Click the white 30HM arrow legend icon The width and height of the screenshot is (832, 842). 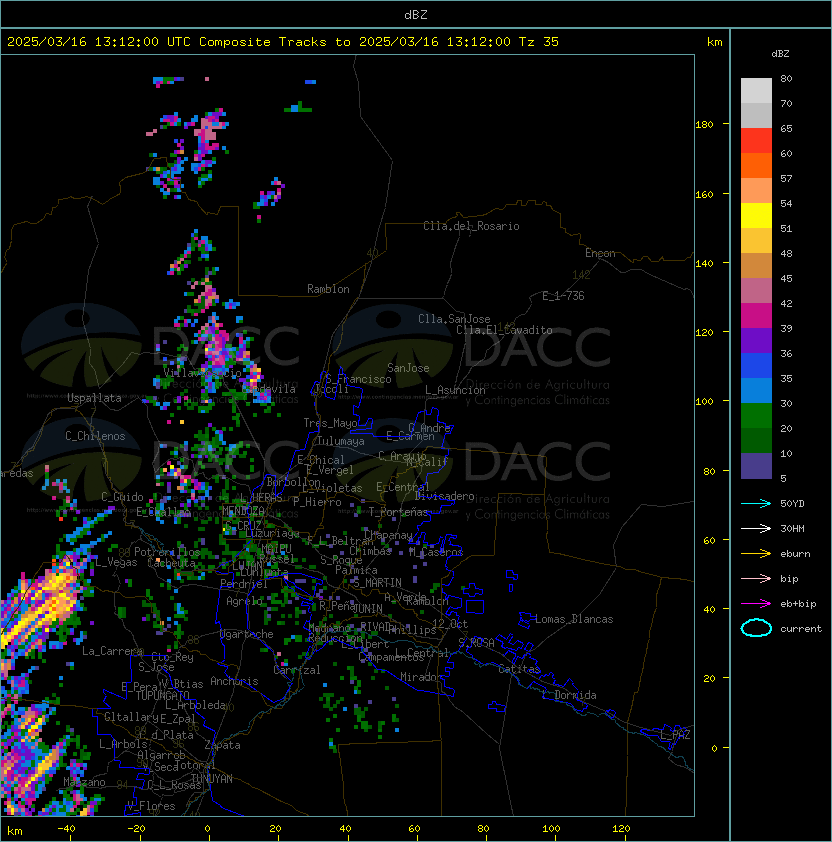click(x=756, y=529)
